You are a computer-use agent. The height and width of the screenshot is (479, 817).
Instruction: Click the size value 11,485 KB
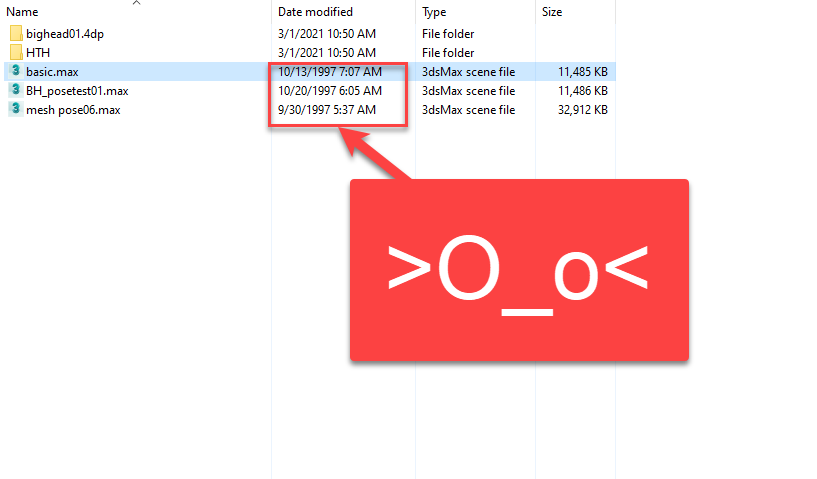[583, 71]
